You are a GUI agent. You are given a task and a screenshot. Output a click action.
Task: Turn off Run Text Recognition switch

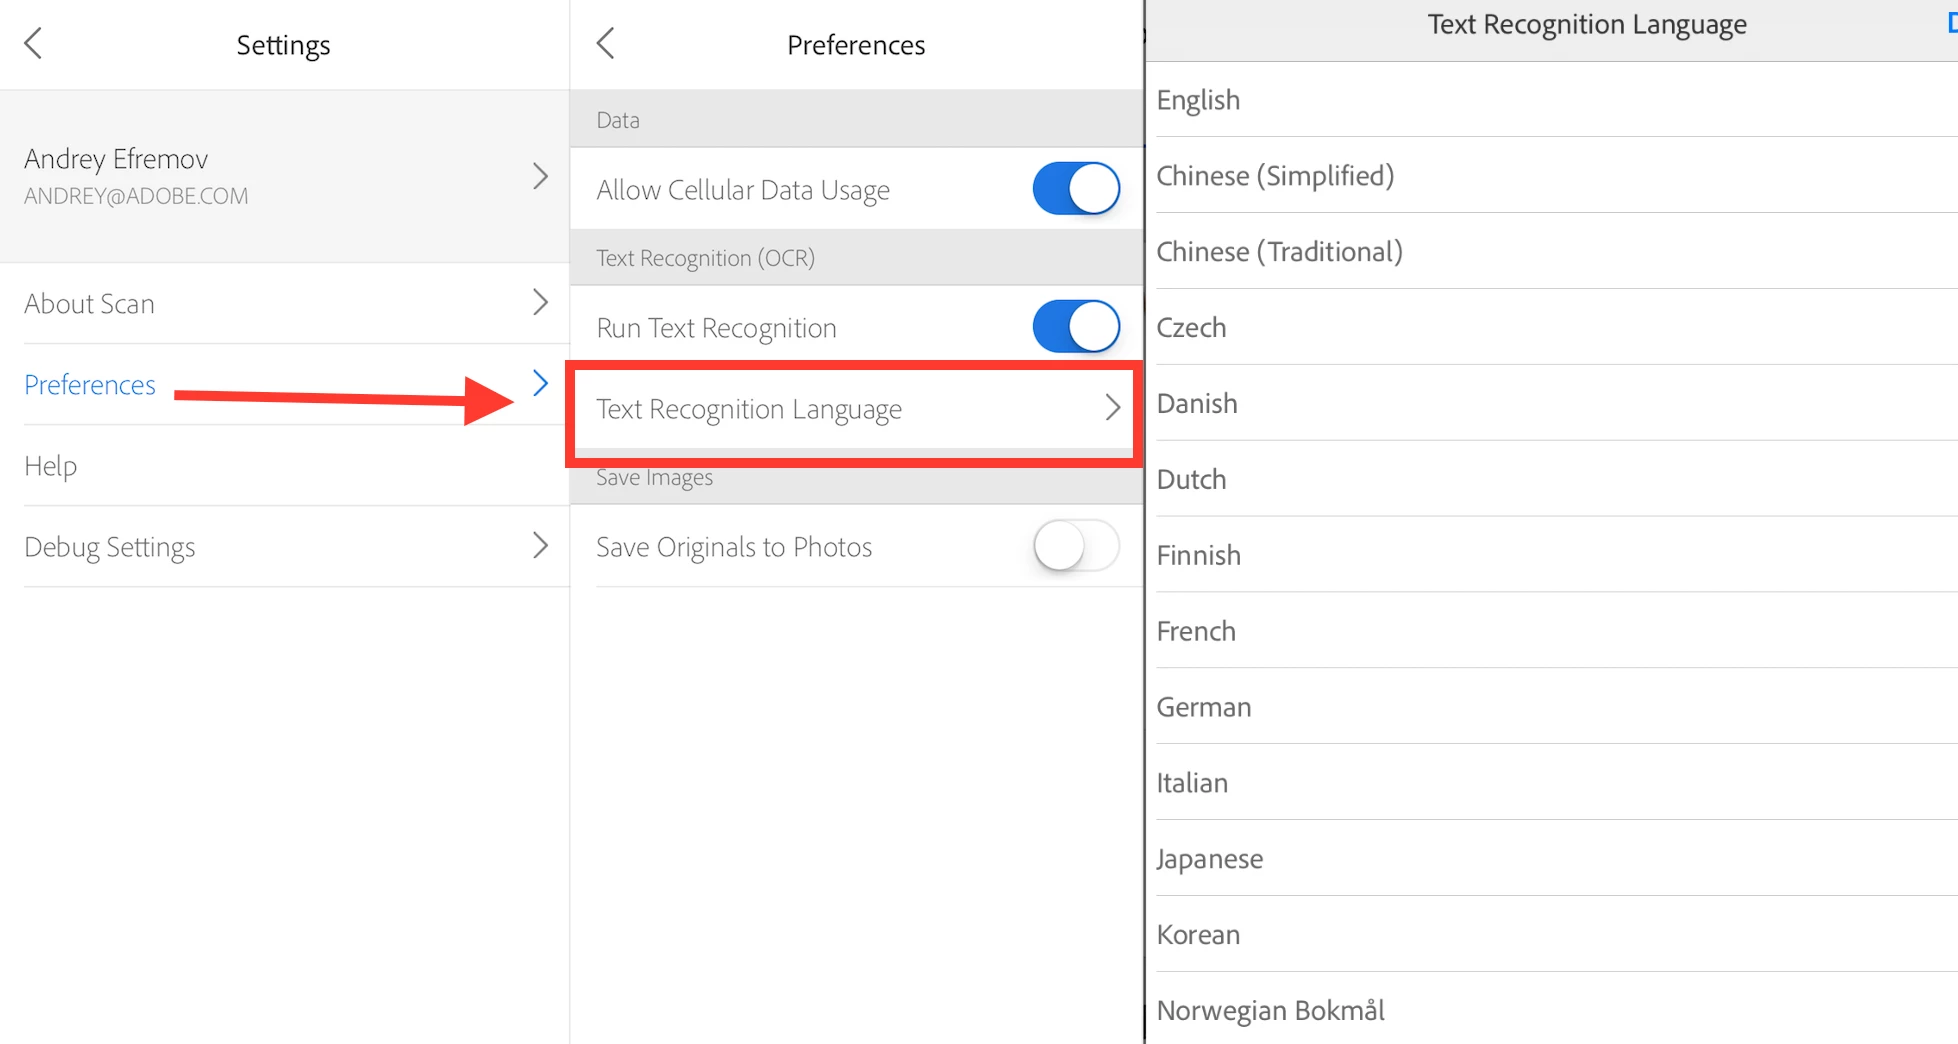pyautogui.click(x=1076, y=326)
